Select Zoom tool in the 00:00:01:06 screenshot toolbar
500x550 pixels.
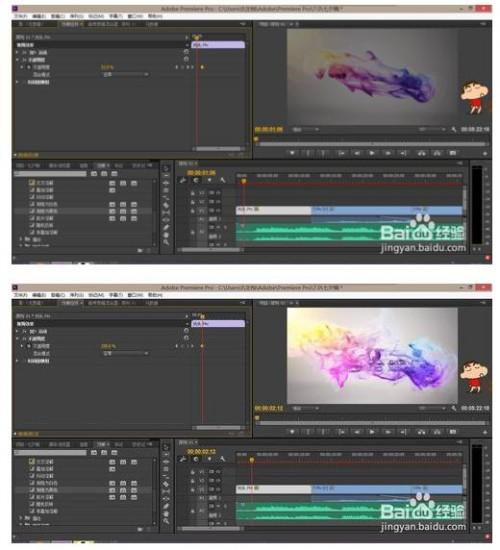[166, 242]
